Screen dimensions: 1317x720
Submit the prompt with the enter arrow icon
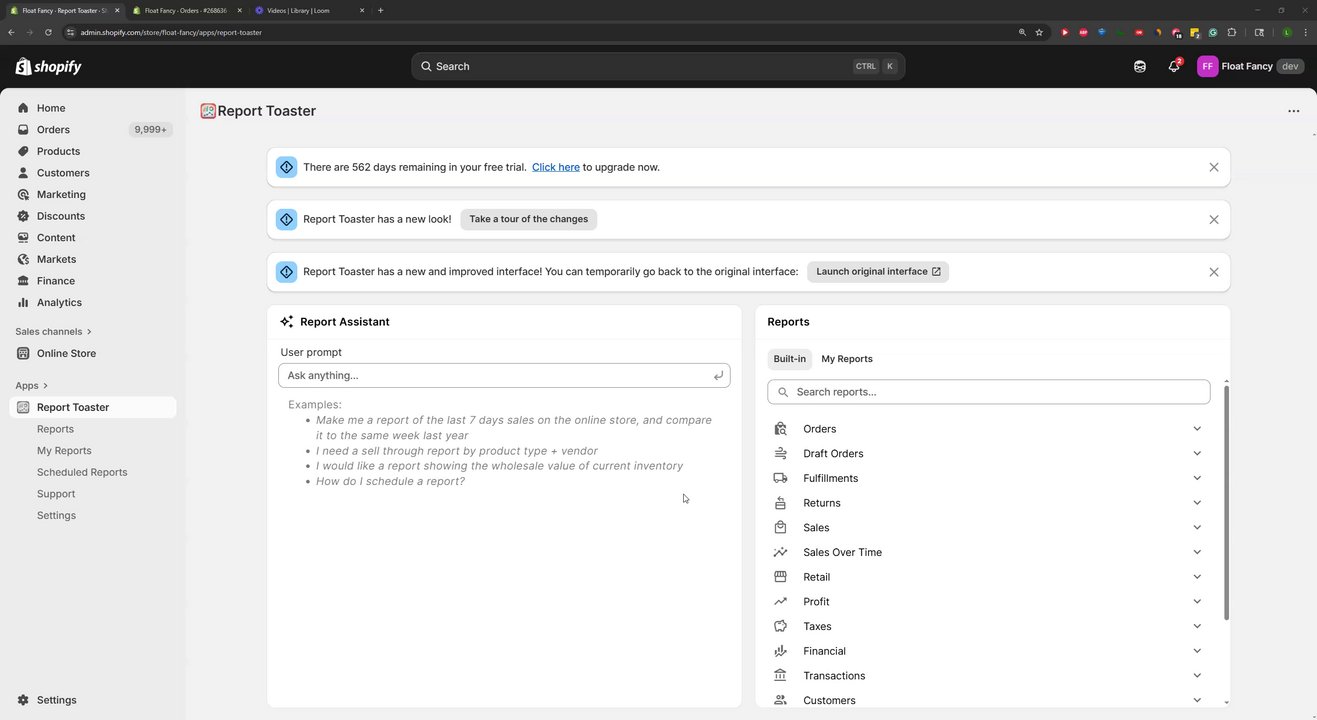[718, 376]
